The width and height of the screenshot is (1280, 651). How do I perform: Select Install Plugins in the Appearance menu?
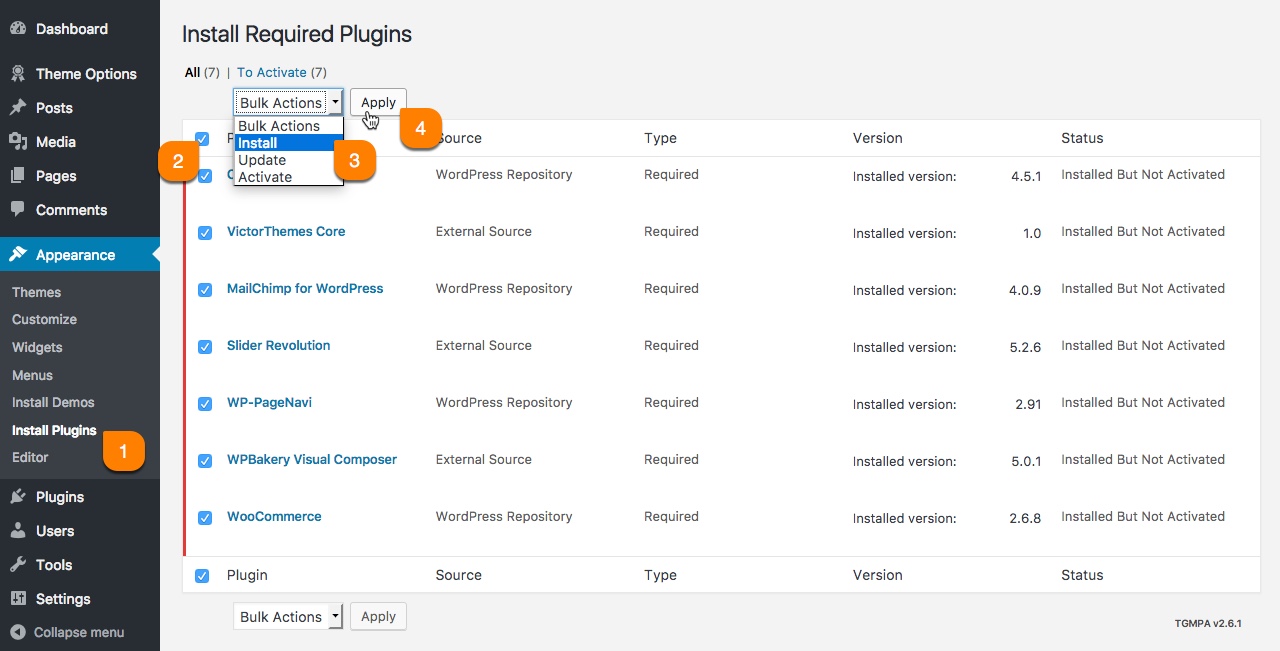click(53, 430)
